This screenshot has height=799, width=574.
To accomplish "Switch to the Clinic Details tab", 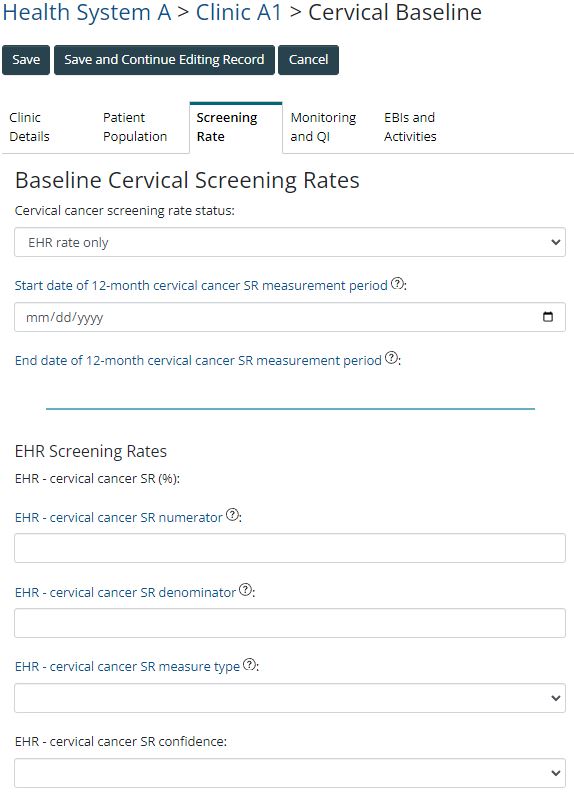I will click(30, 127).
